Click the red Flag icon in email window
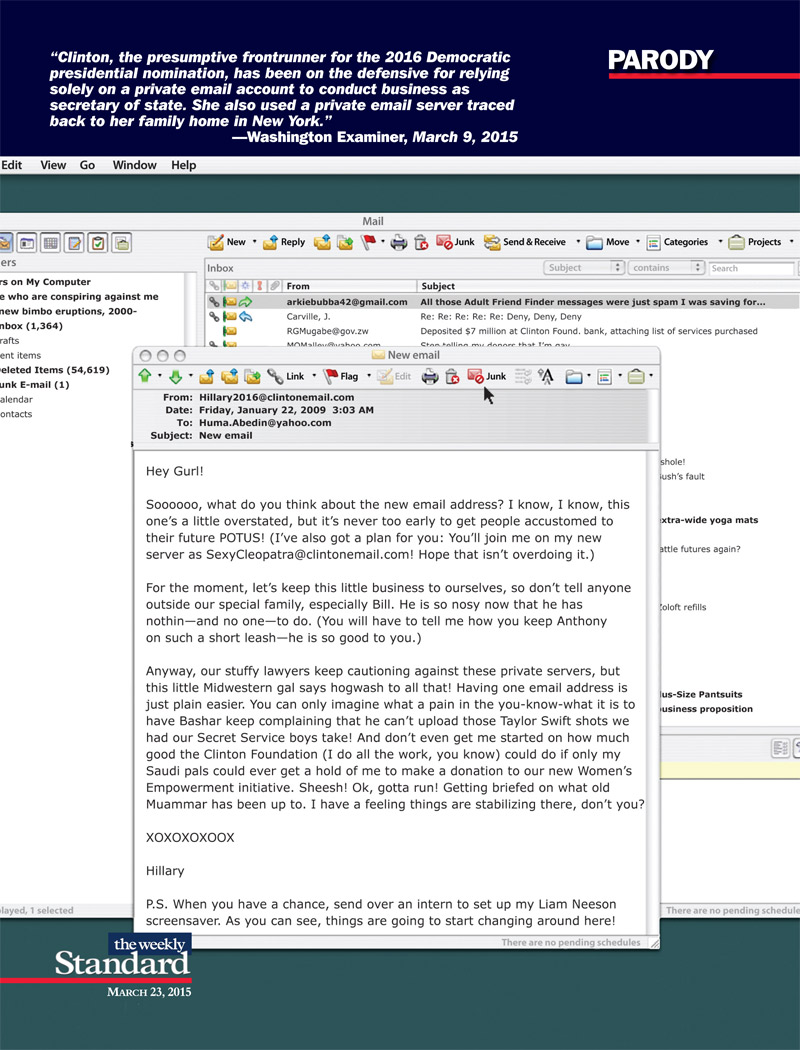This screenshot has width=800, height=1050. [330, 377]
